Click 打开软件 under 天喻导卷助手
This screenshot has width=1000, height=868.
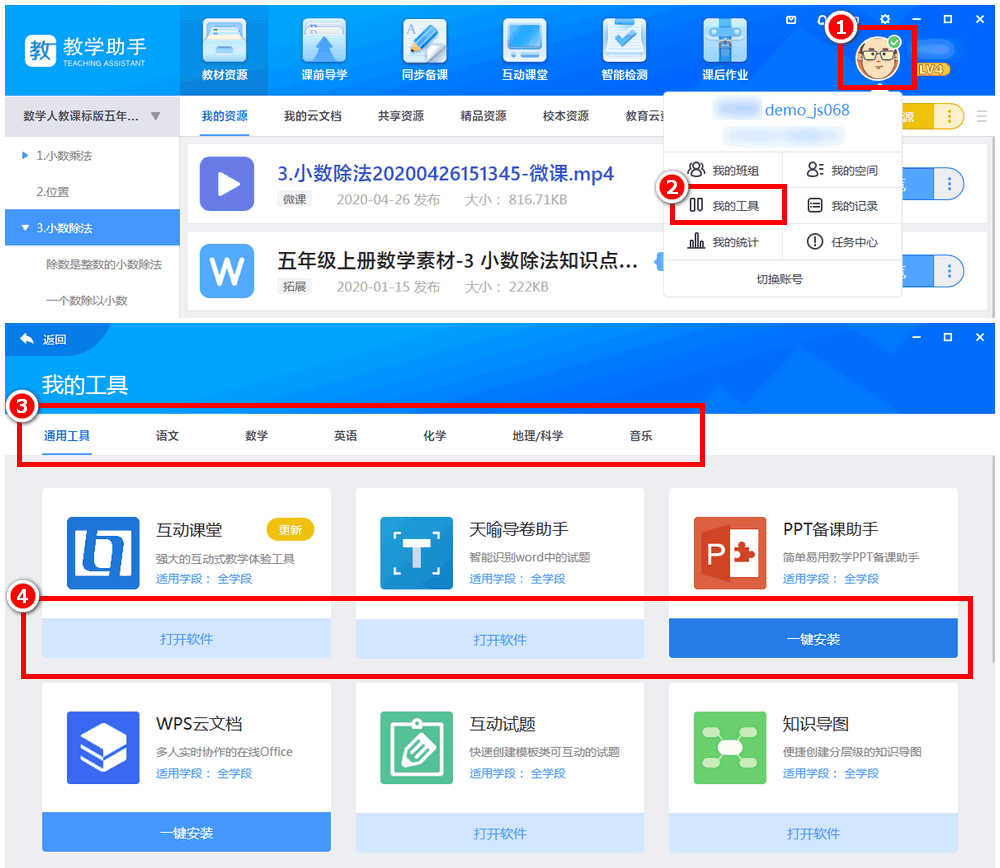(499, 639)
